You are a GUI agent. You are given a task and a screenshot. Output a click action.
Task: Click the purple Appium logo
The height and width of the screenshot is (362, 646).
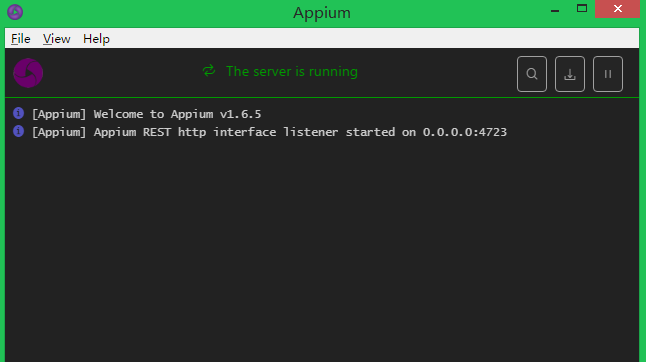tap(28, 73)
